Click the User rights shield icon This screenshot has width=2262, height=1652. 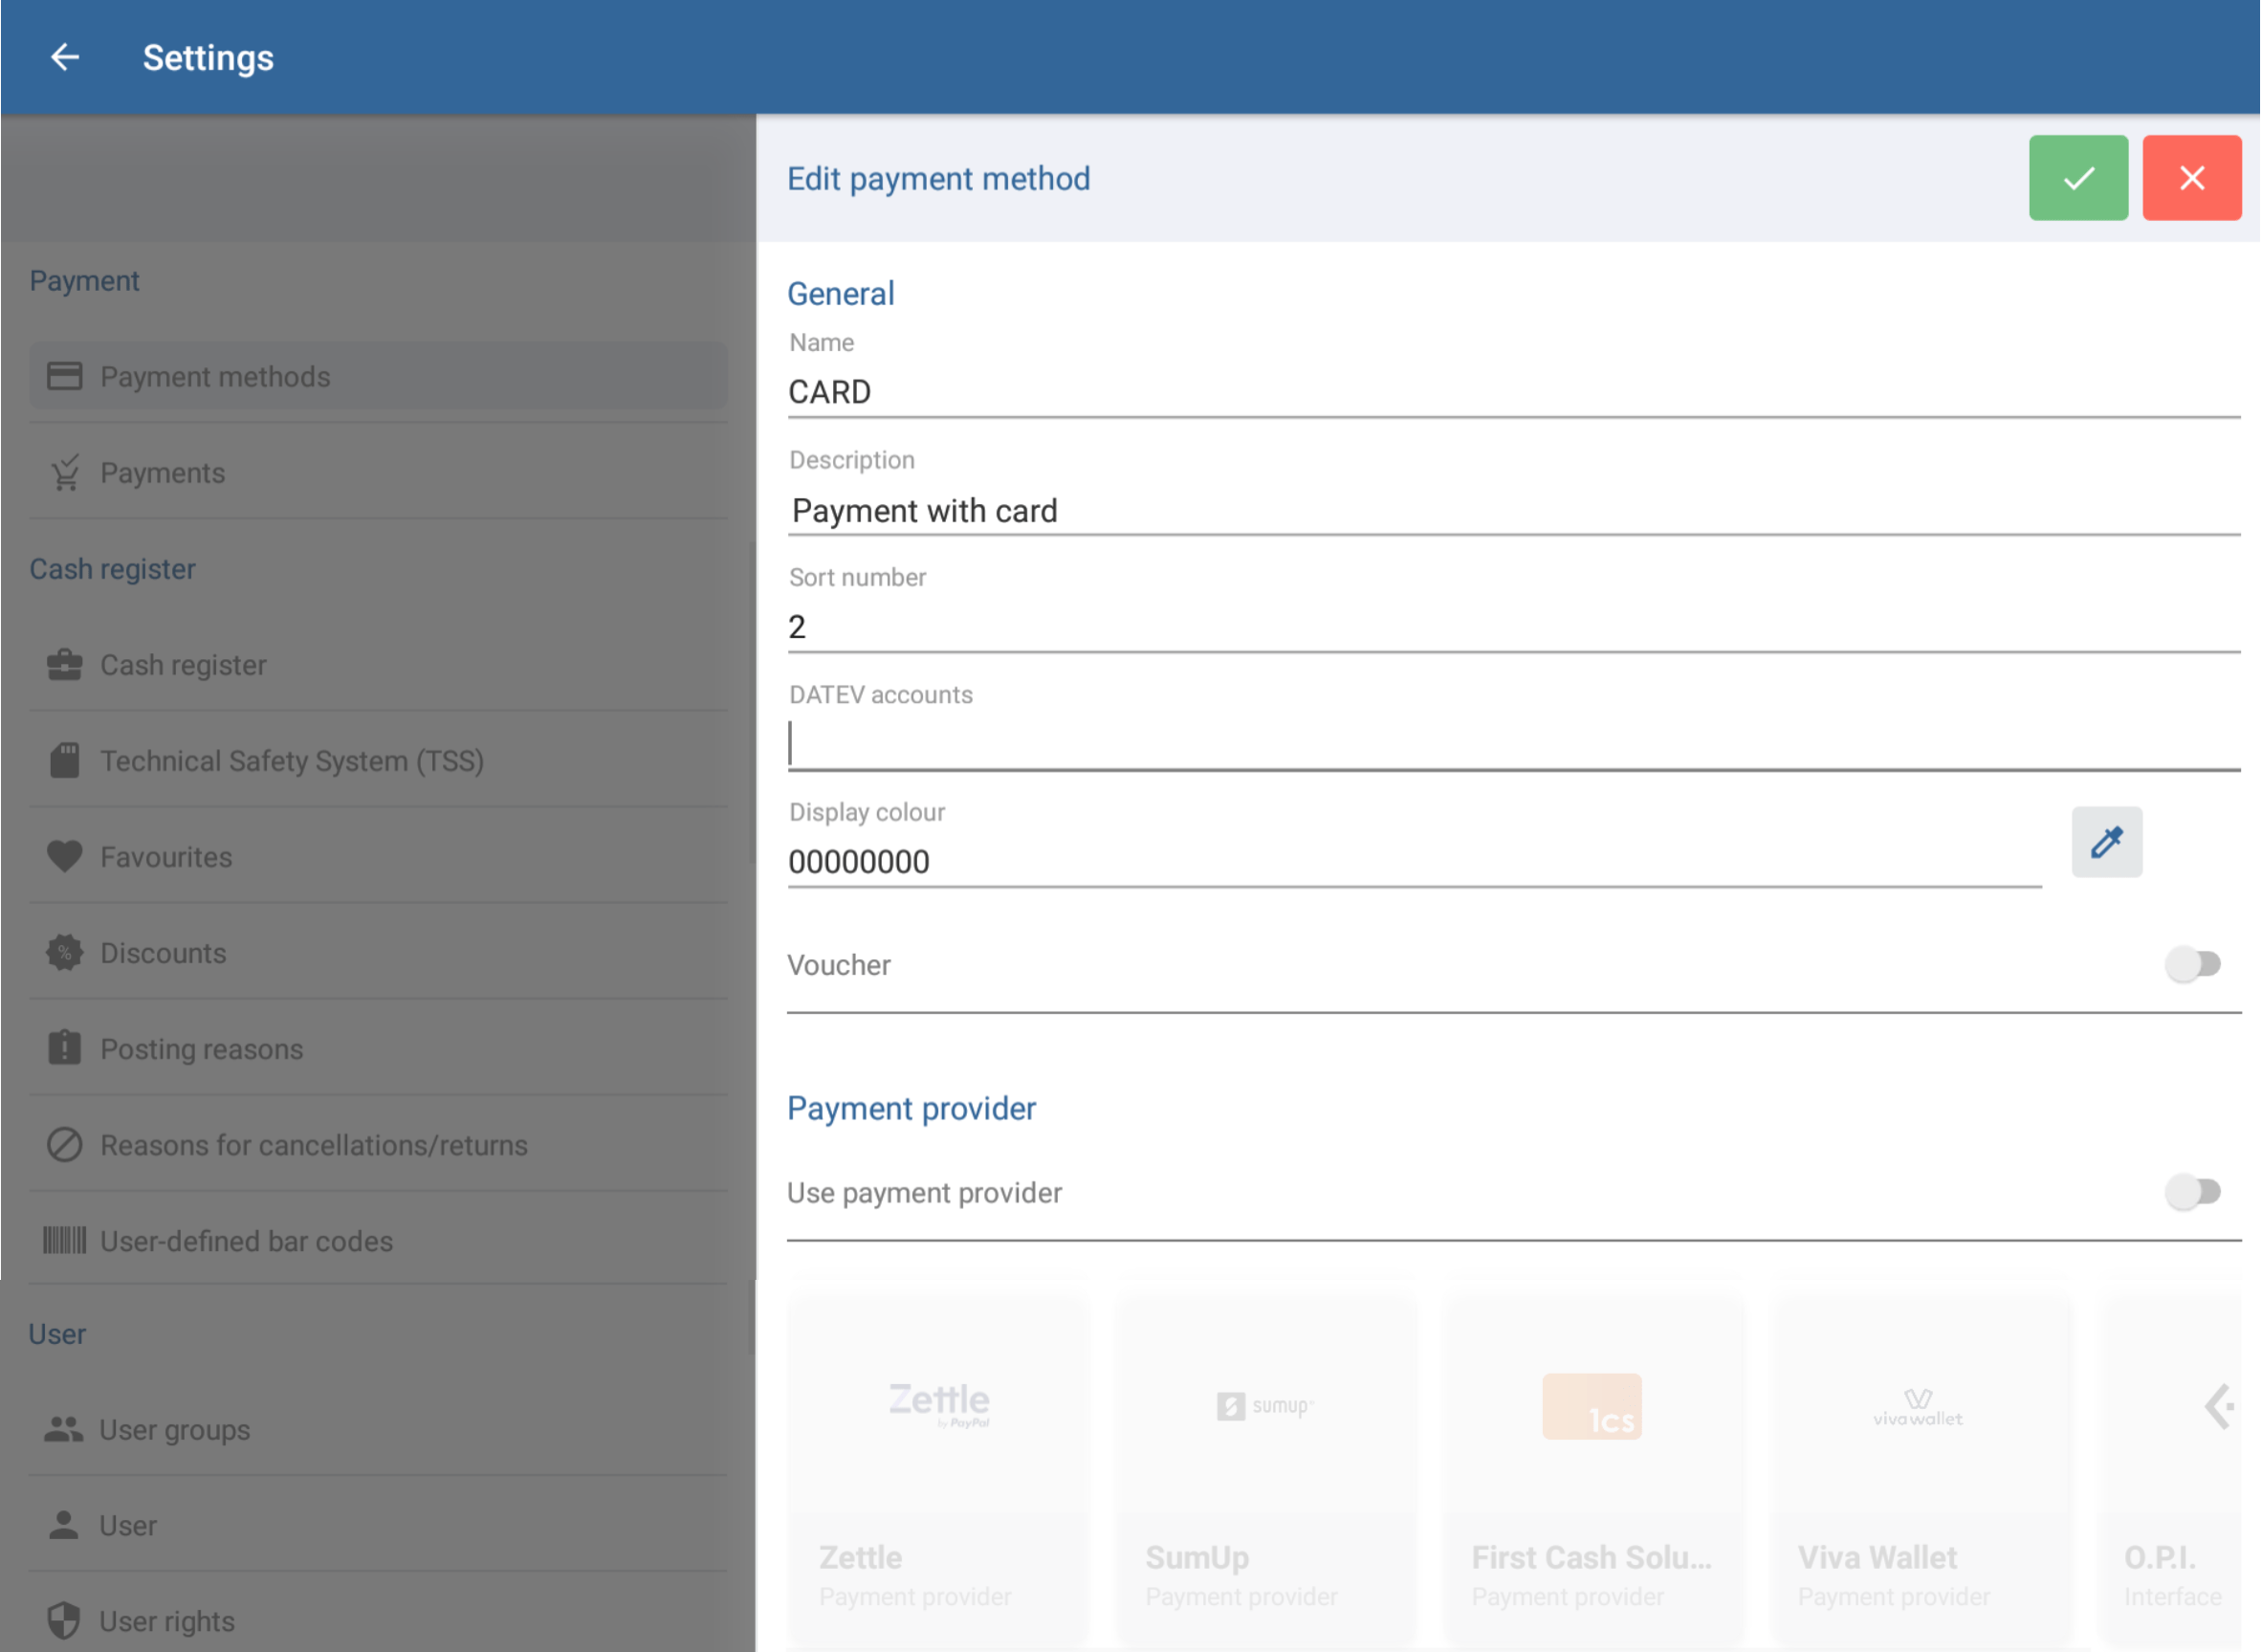[x=64, y=1620]
